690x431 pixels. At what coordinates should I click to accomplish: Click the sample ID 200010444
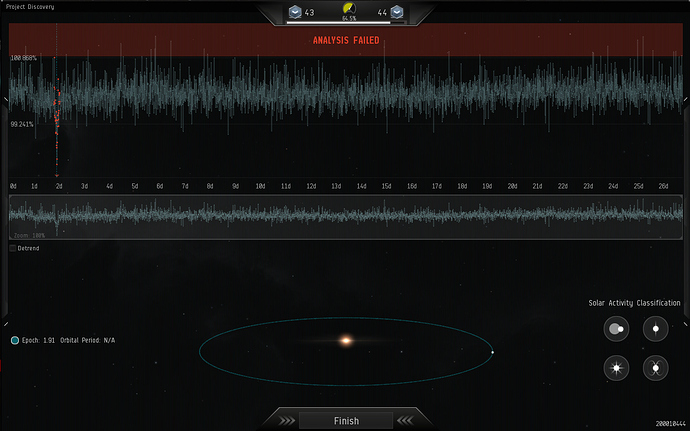pos(671,424)
